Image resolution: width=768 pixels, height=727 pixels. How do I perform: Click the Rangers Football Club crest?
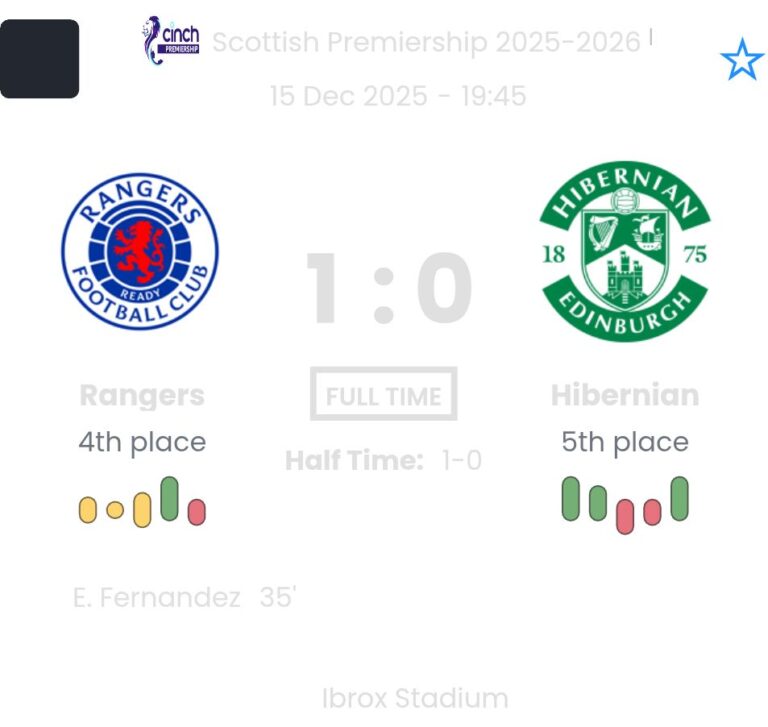tap(139, 251)
